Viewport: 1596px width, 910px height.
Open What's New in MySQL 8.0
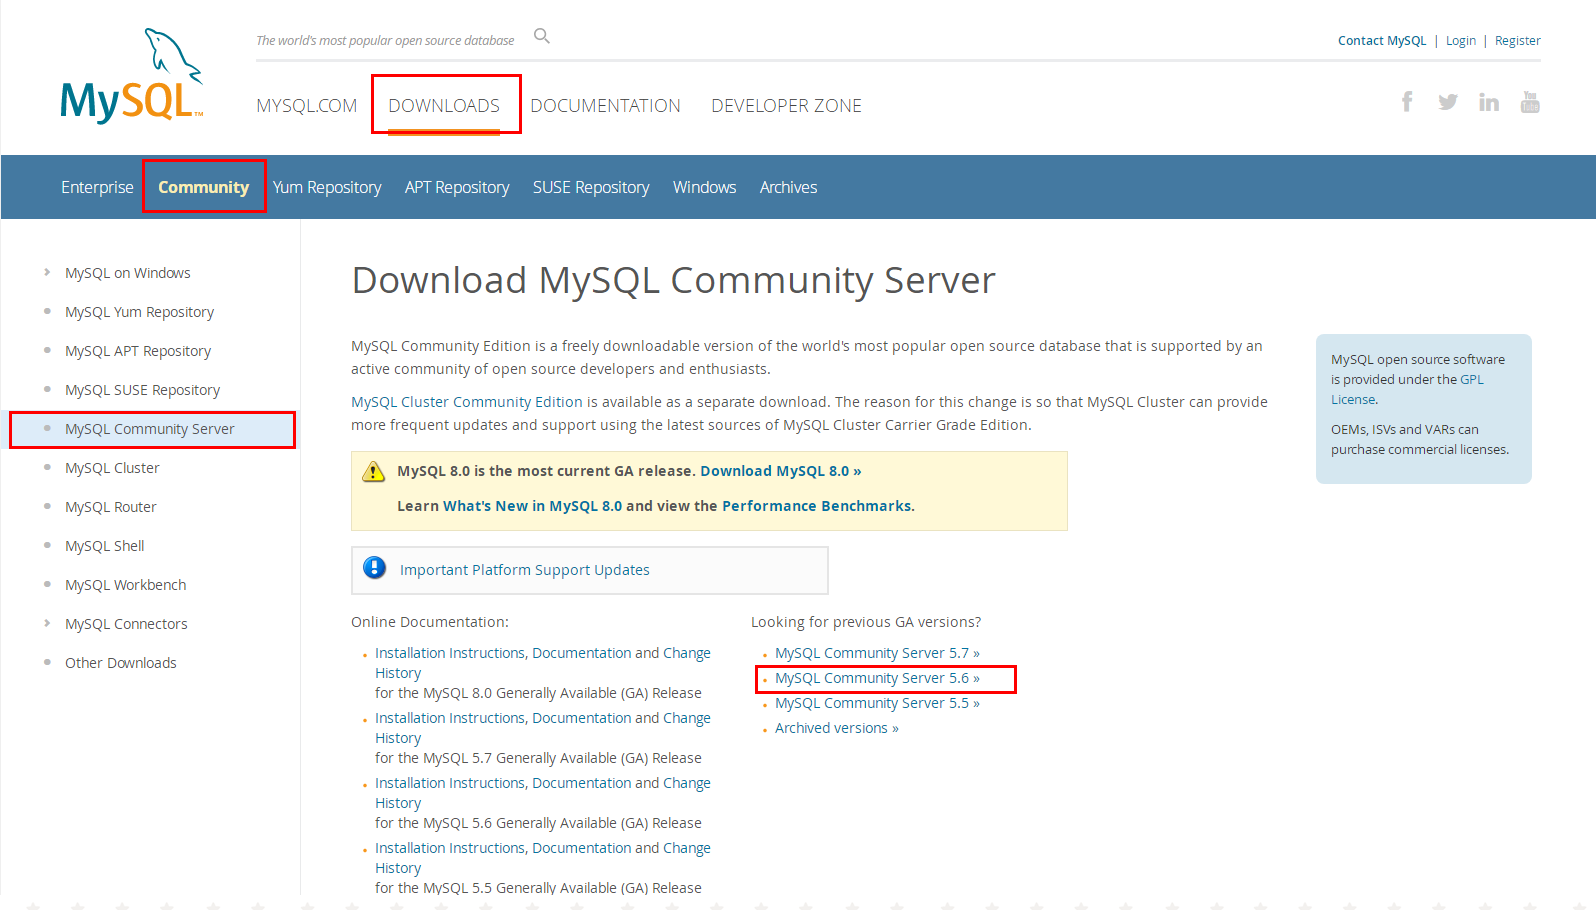click(x=532, y=506)
